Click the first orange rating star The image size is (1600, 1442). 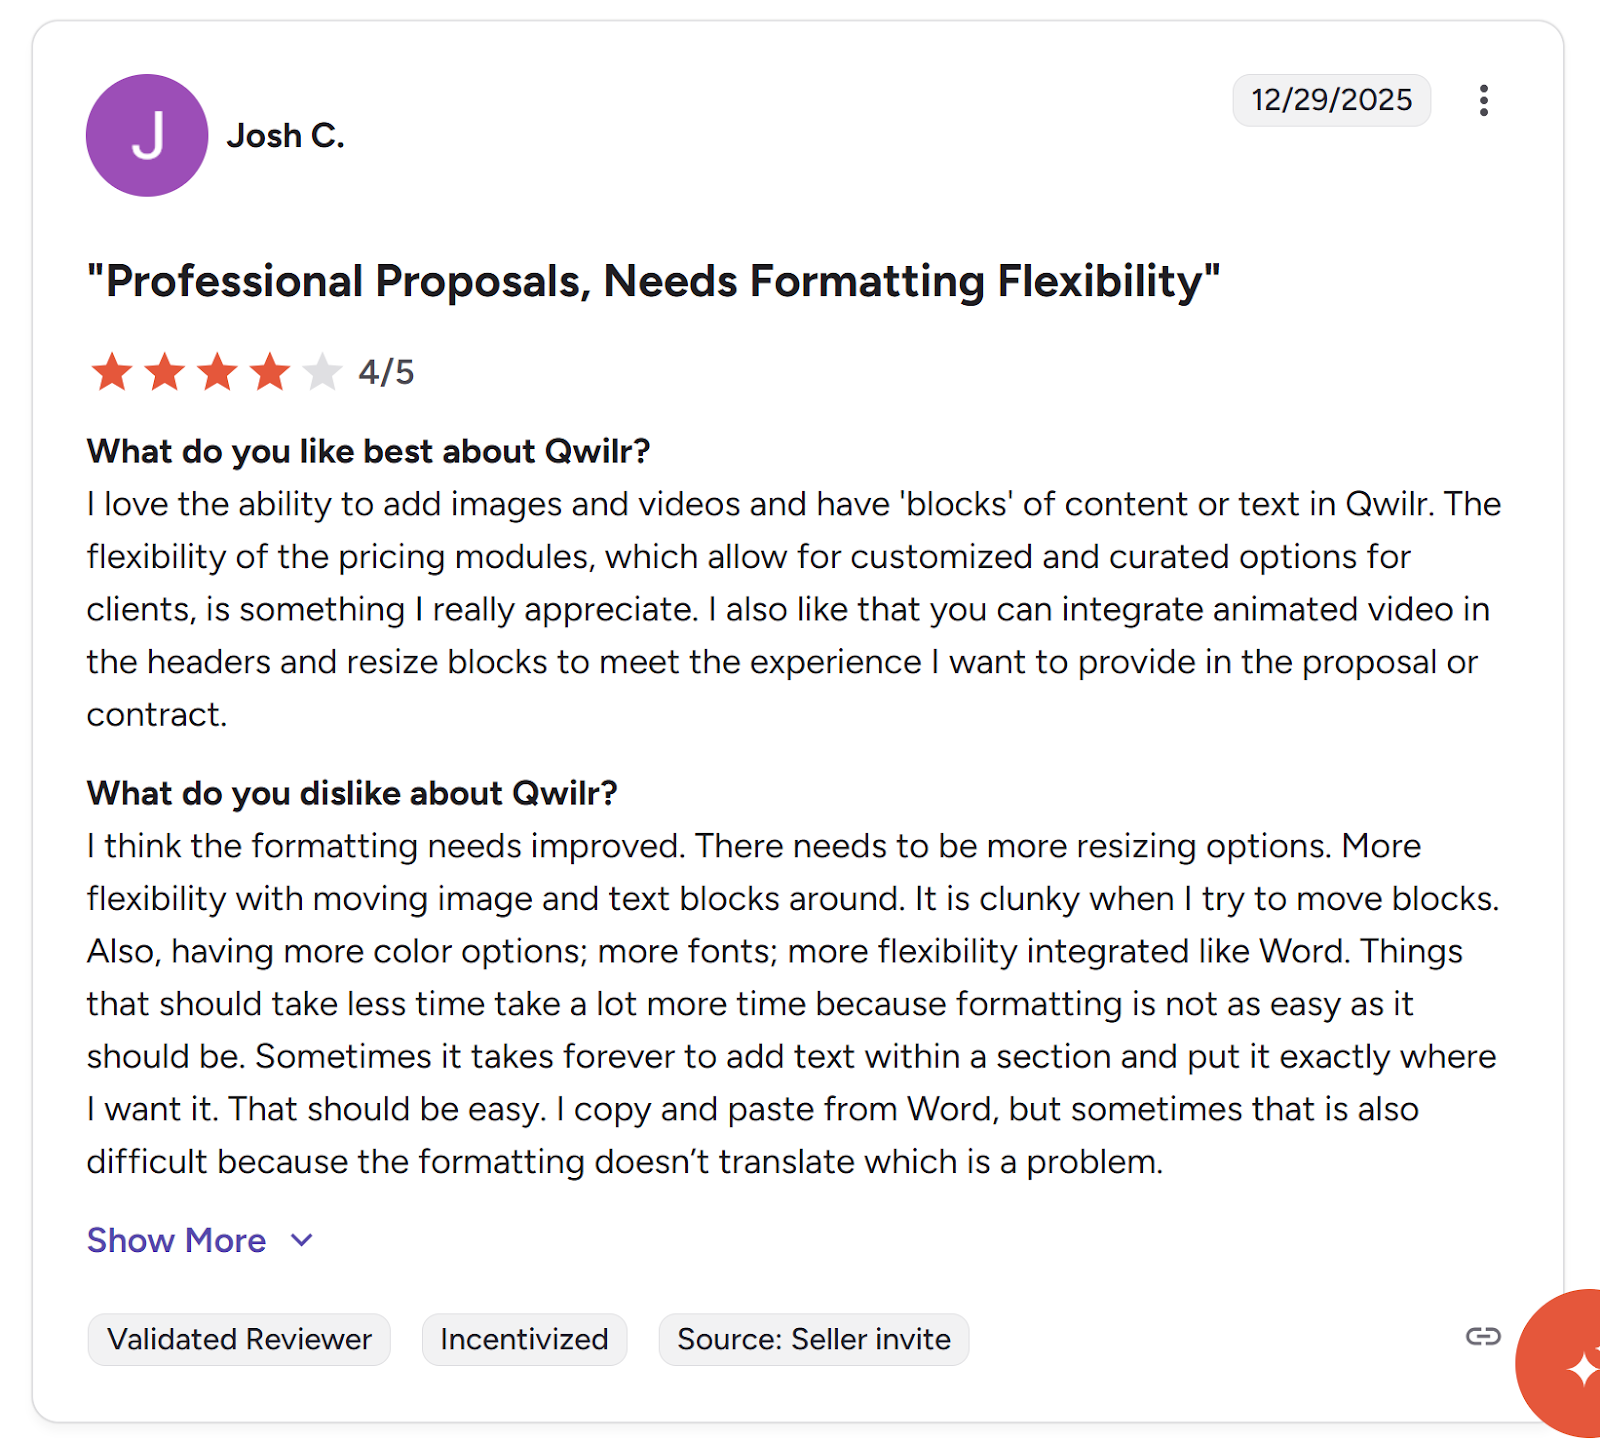click(112, 372)
